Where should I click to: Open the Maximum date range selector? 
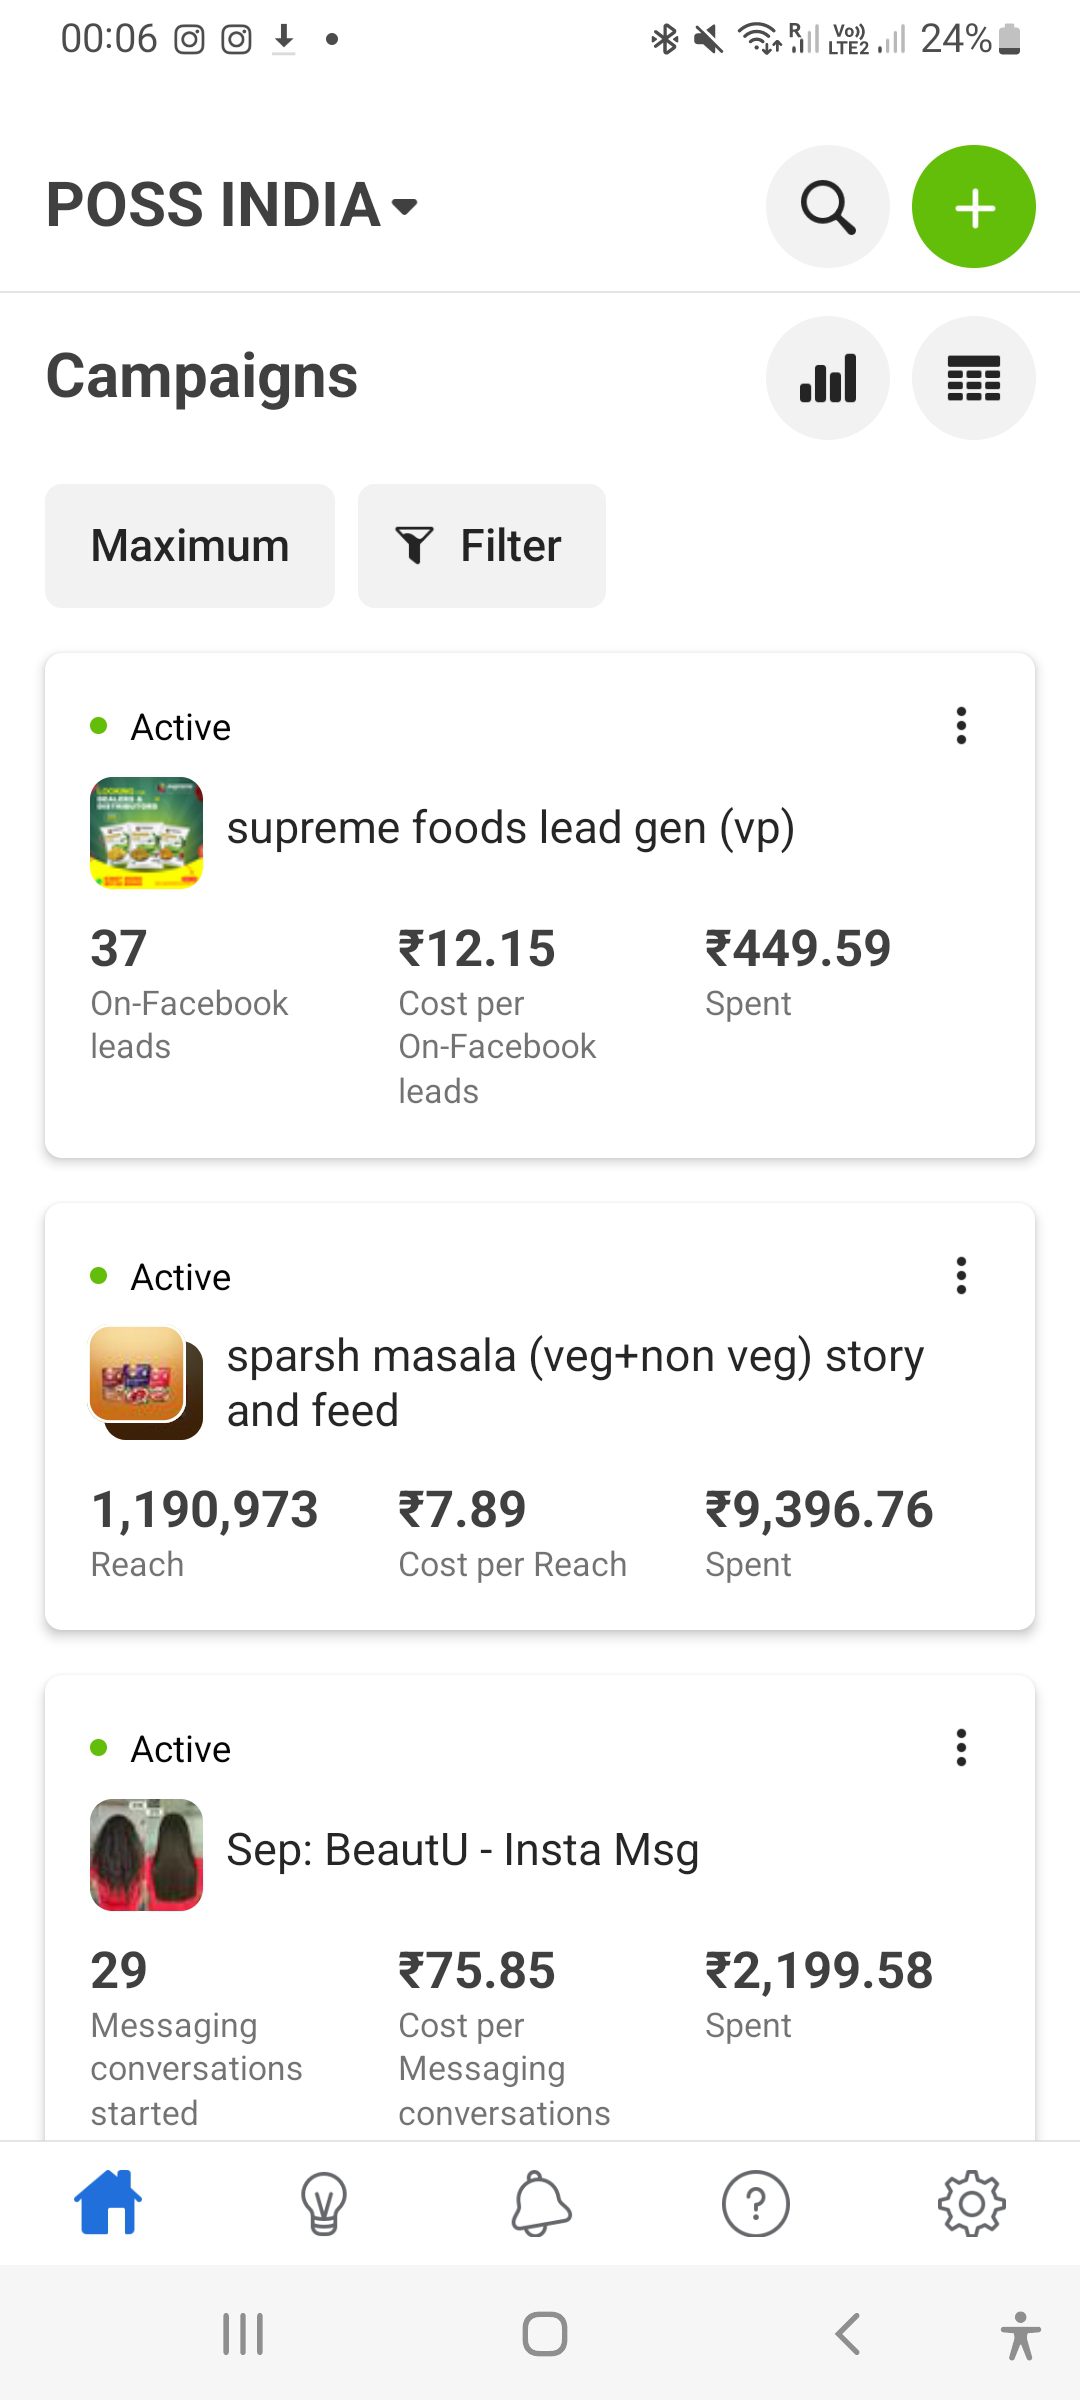coord(190,546)
